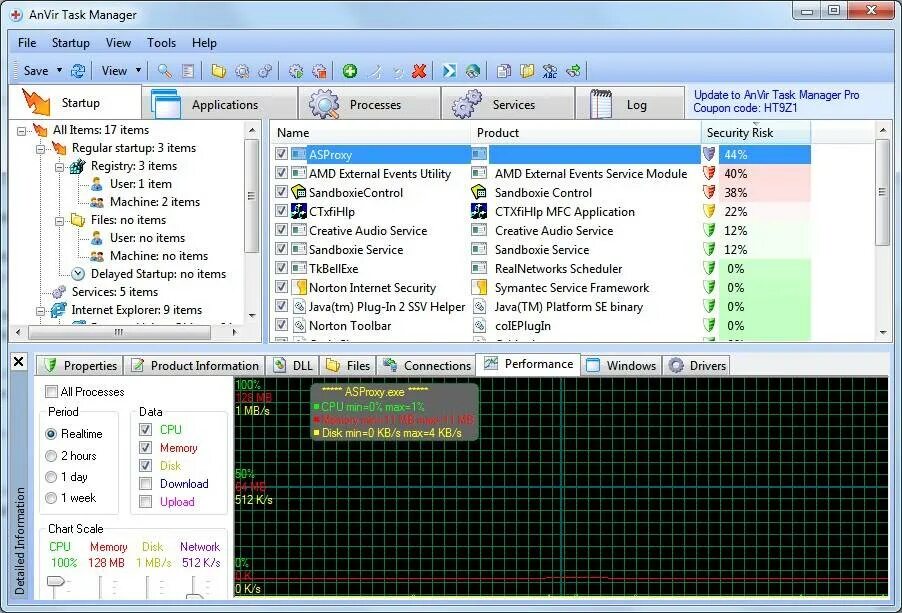The width and height of the screenshot is (902, 613).
Task: Click the double-gear services toolbar icon
Action: pyautogui.click(x=265, y=71)
